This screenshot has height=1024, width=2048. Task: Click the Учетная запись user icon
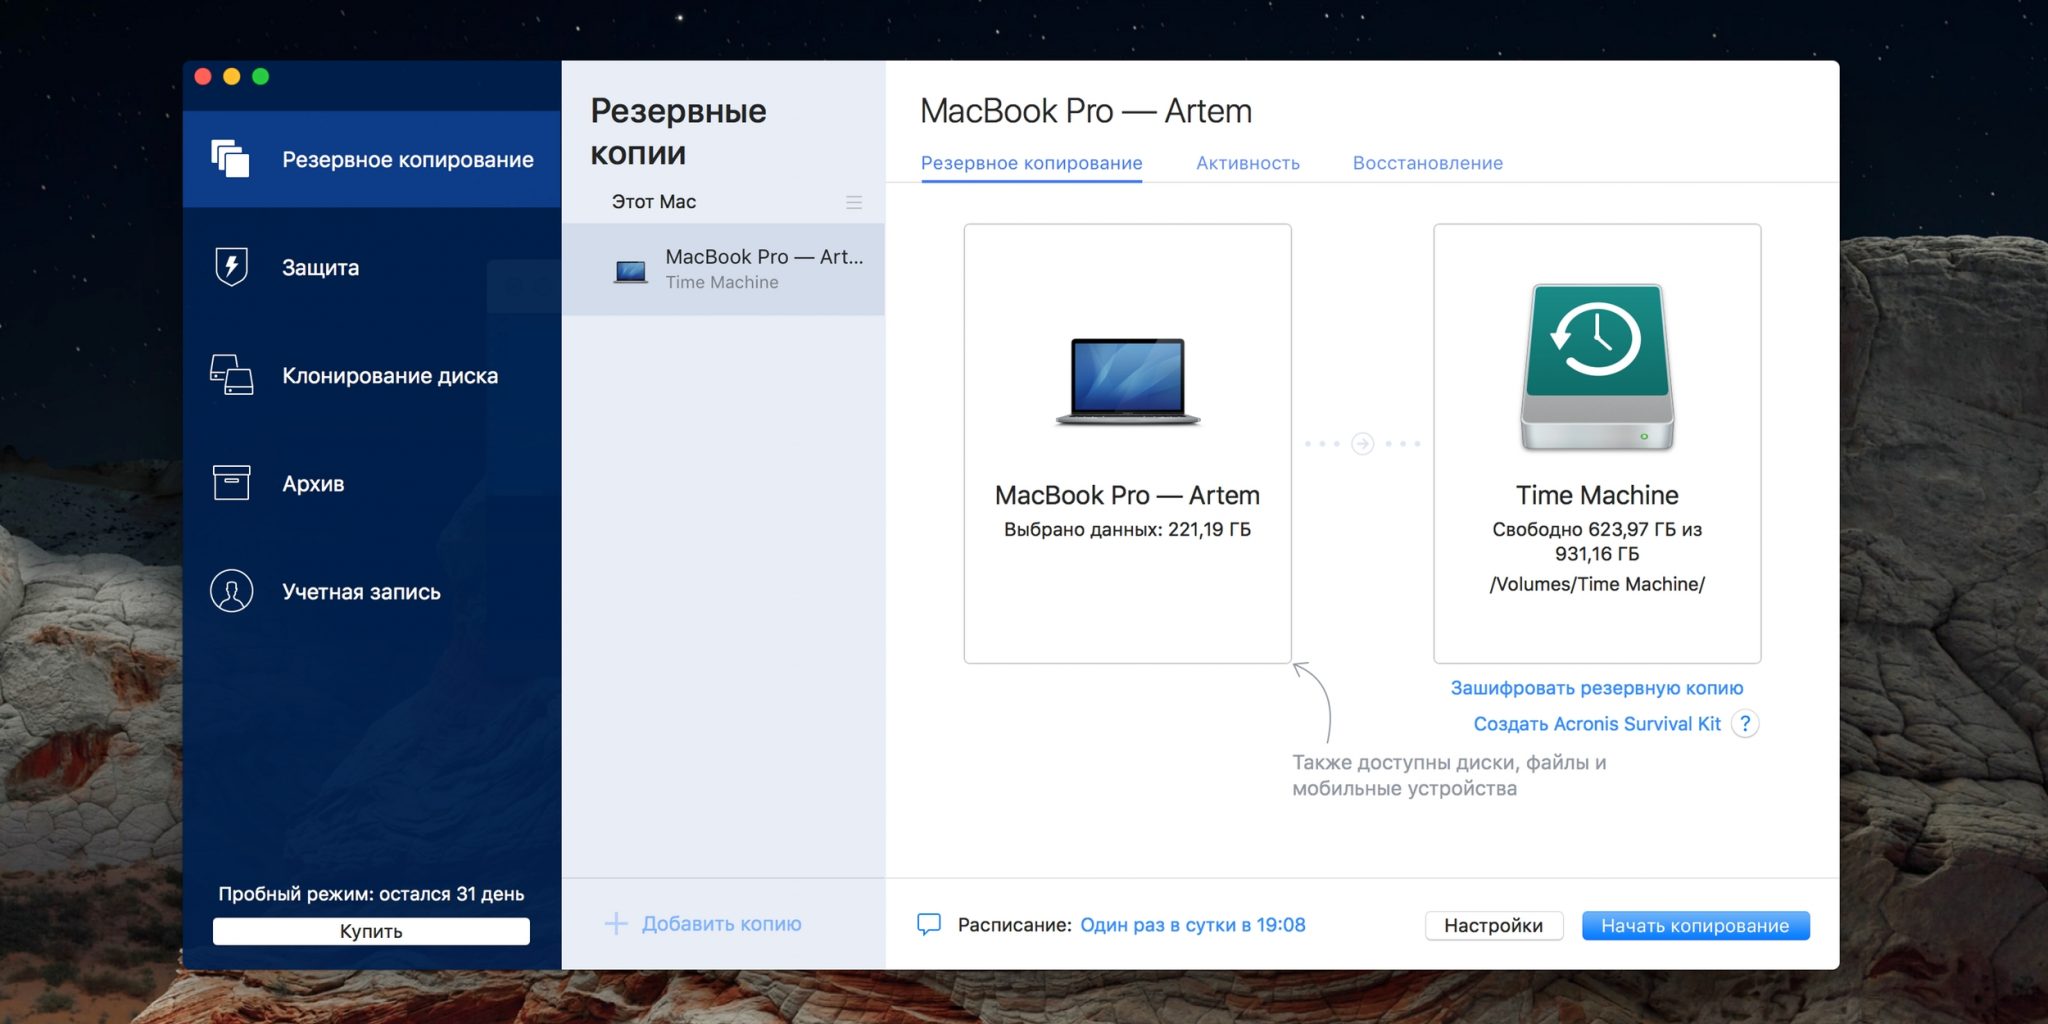(231, 591)
